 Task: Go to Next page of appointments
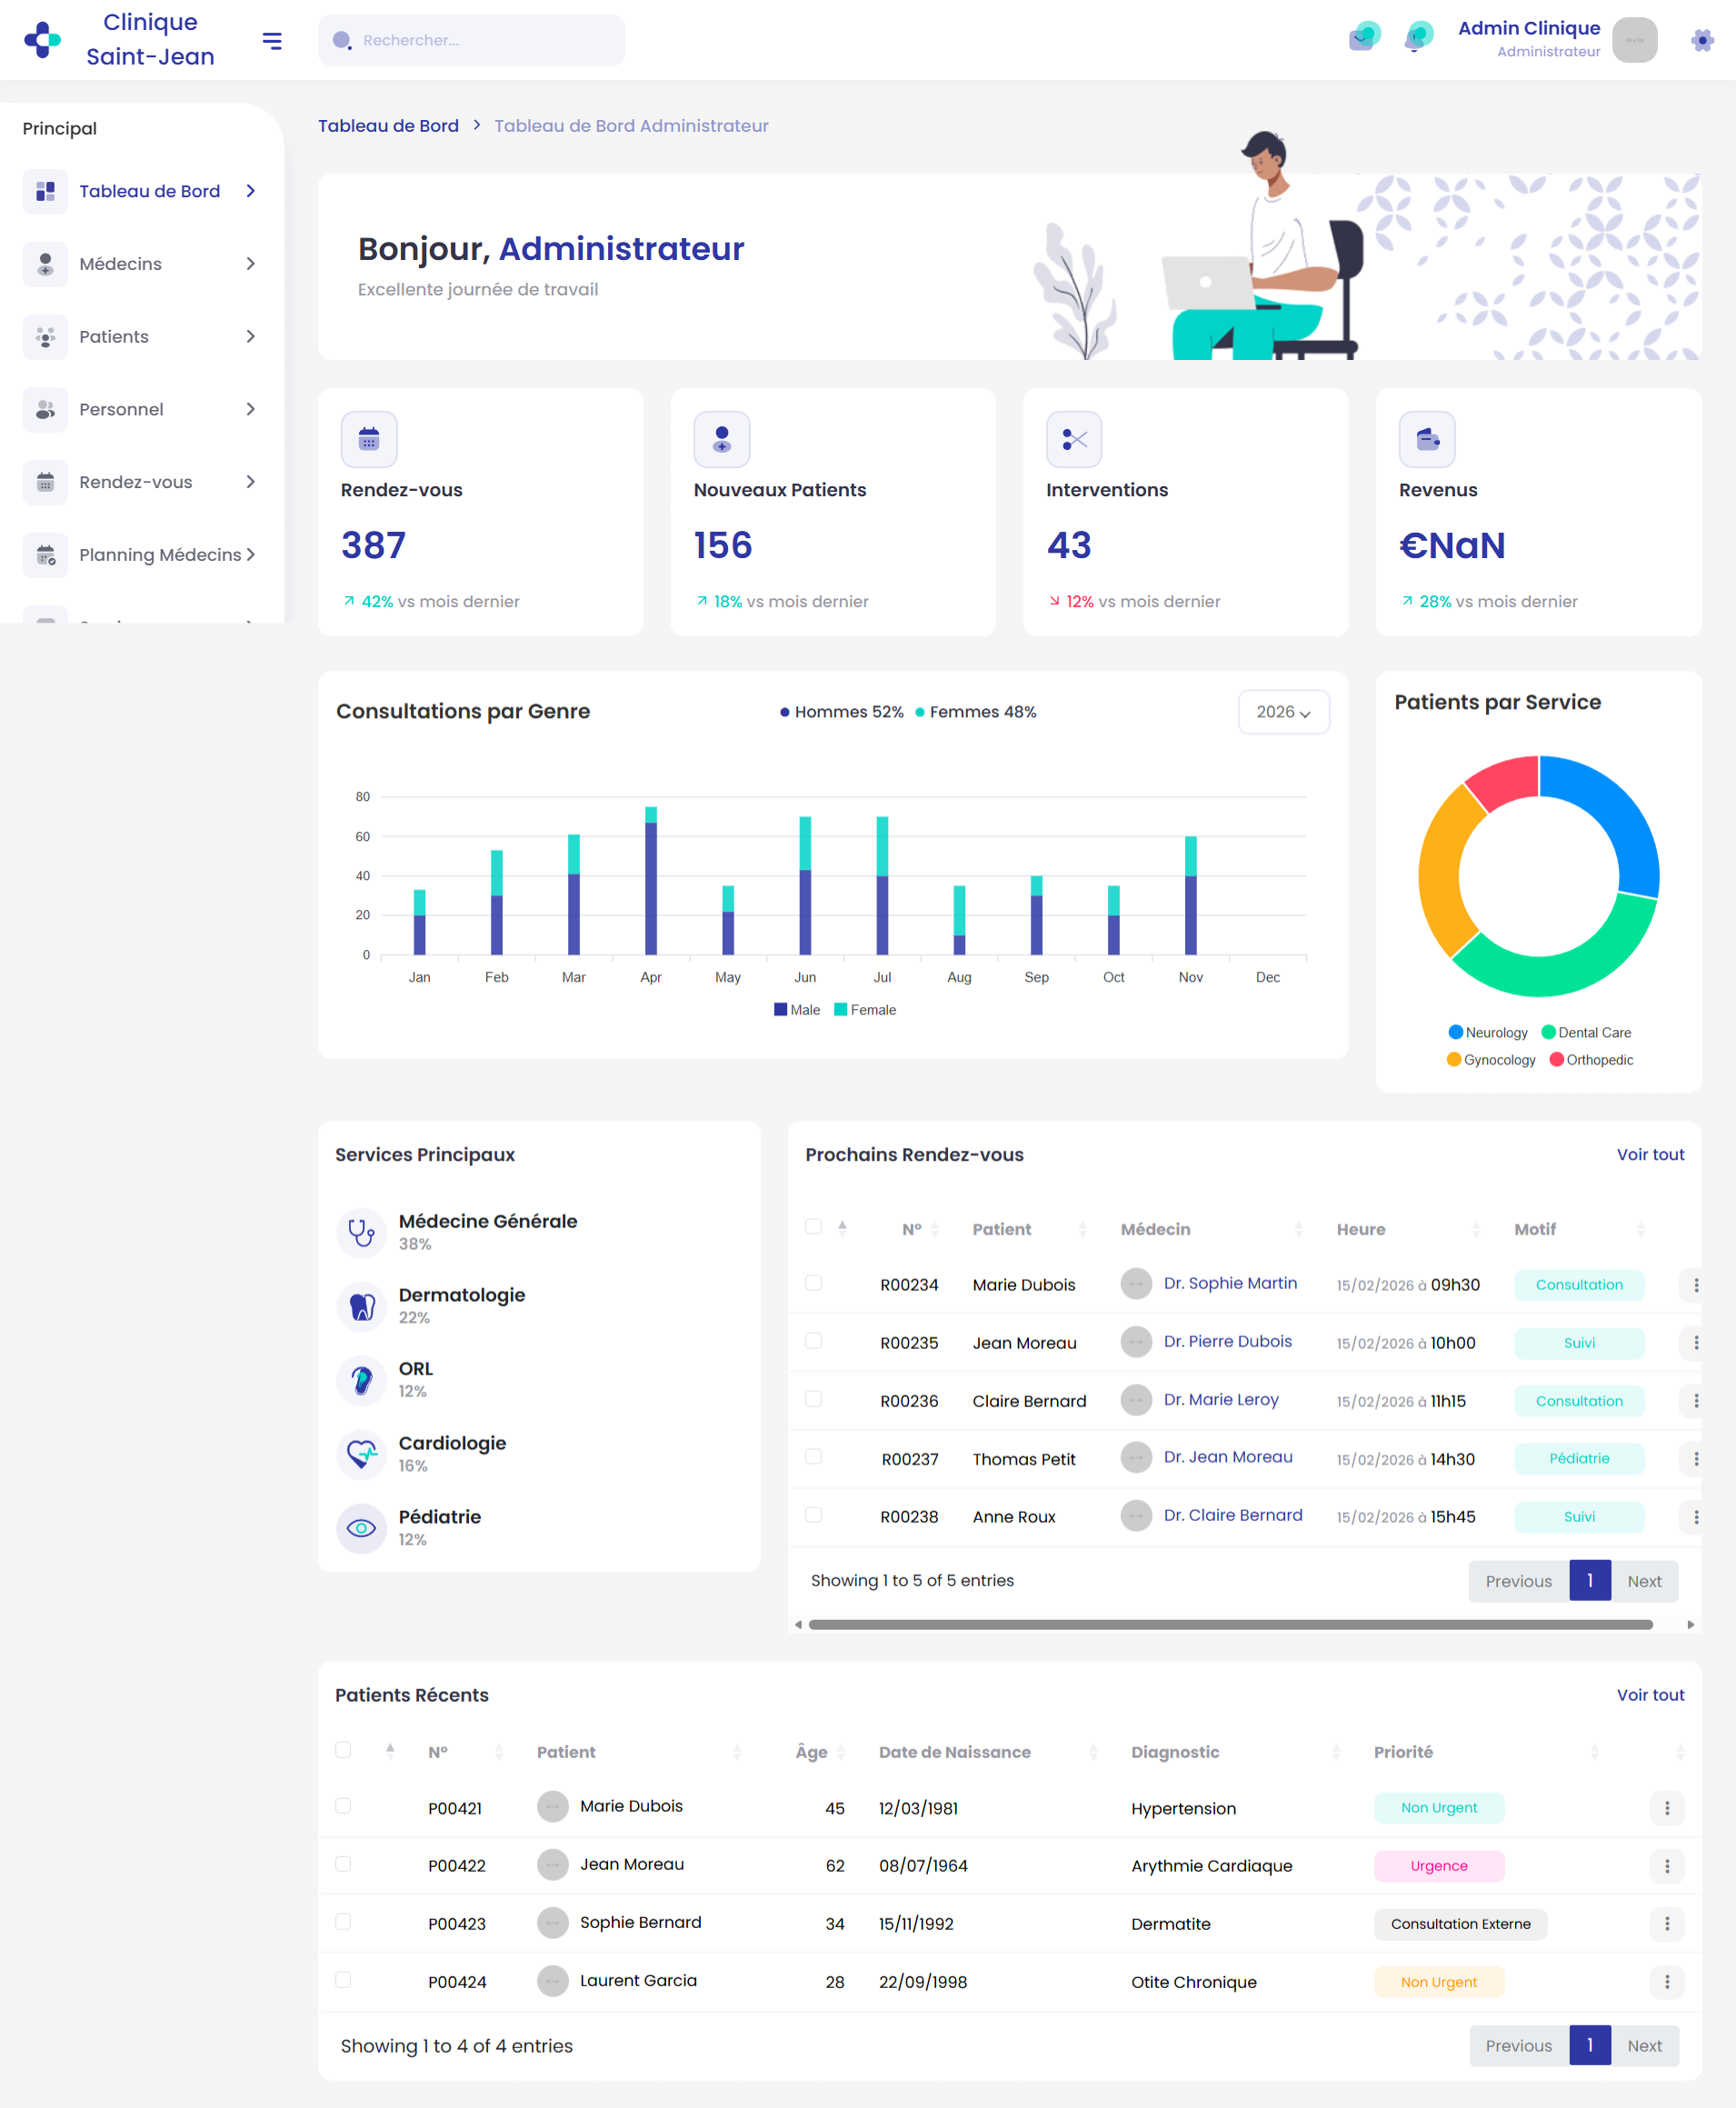click(1644, 1580)
